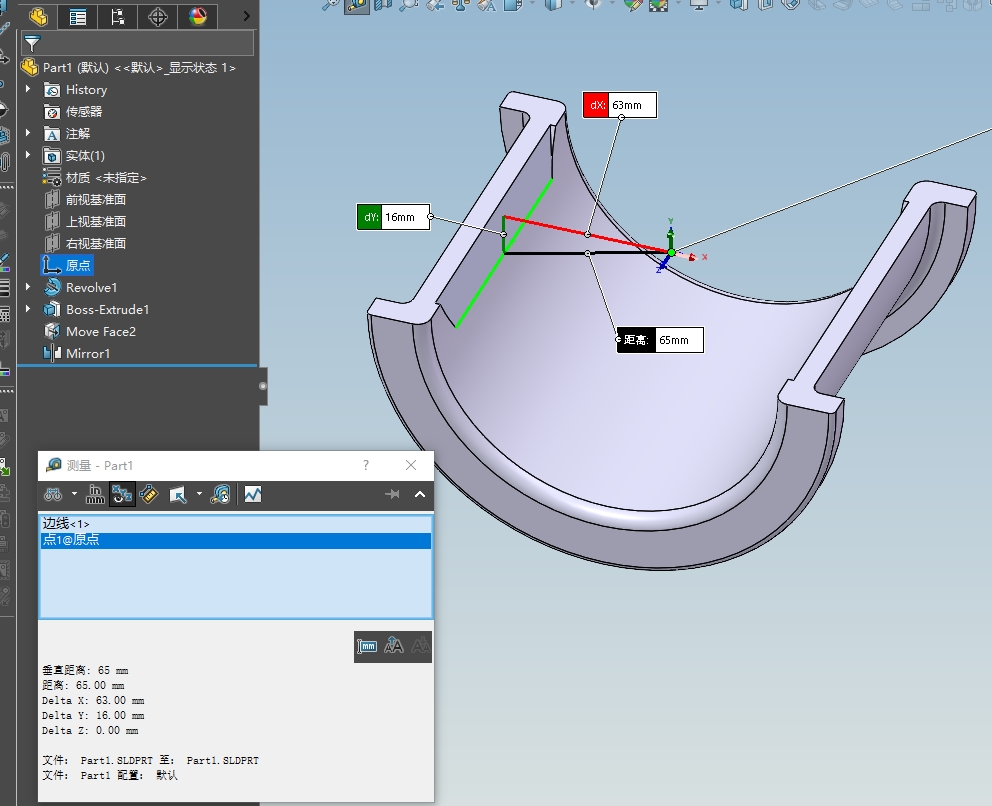Click the Projected On plane icon
Screen dimensions: 992x806
[x=178, y=494]
